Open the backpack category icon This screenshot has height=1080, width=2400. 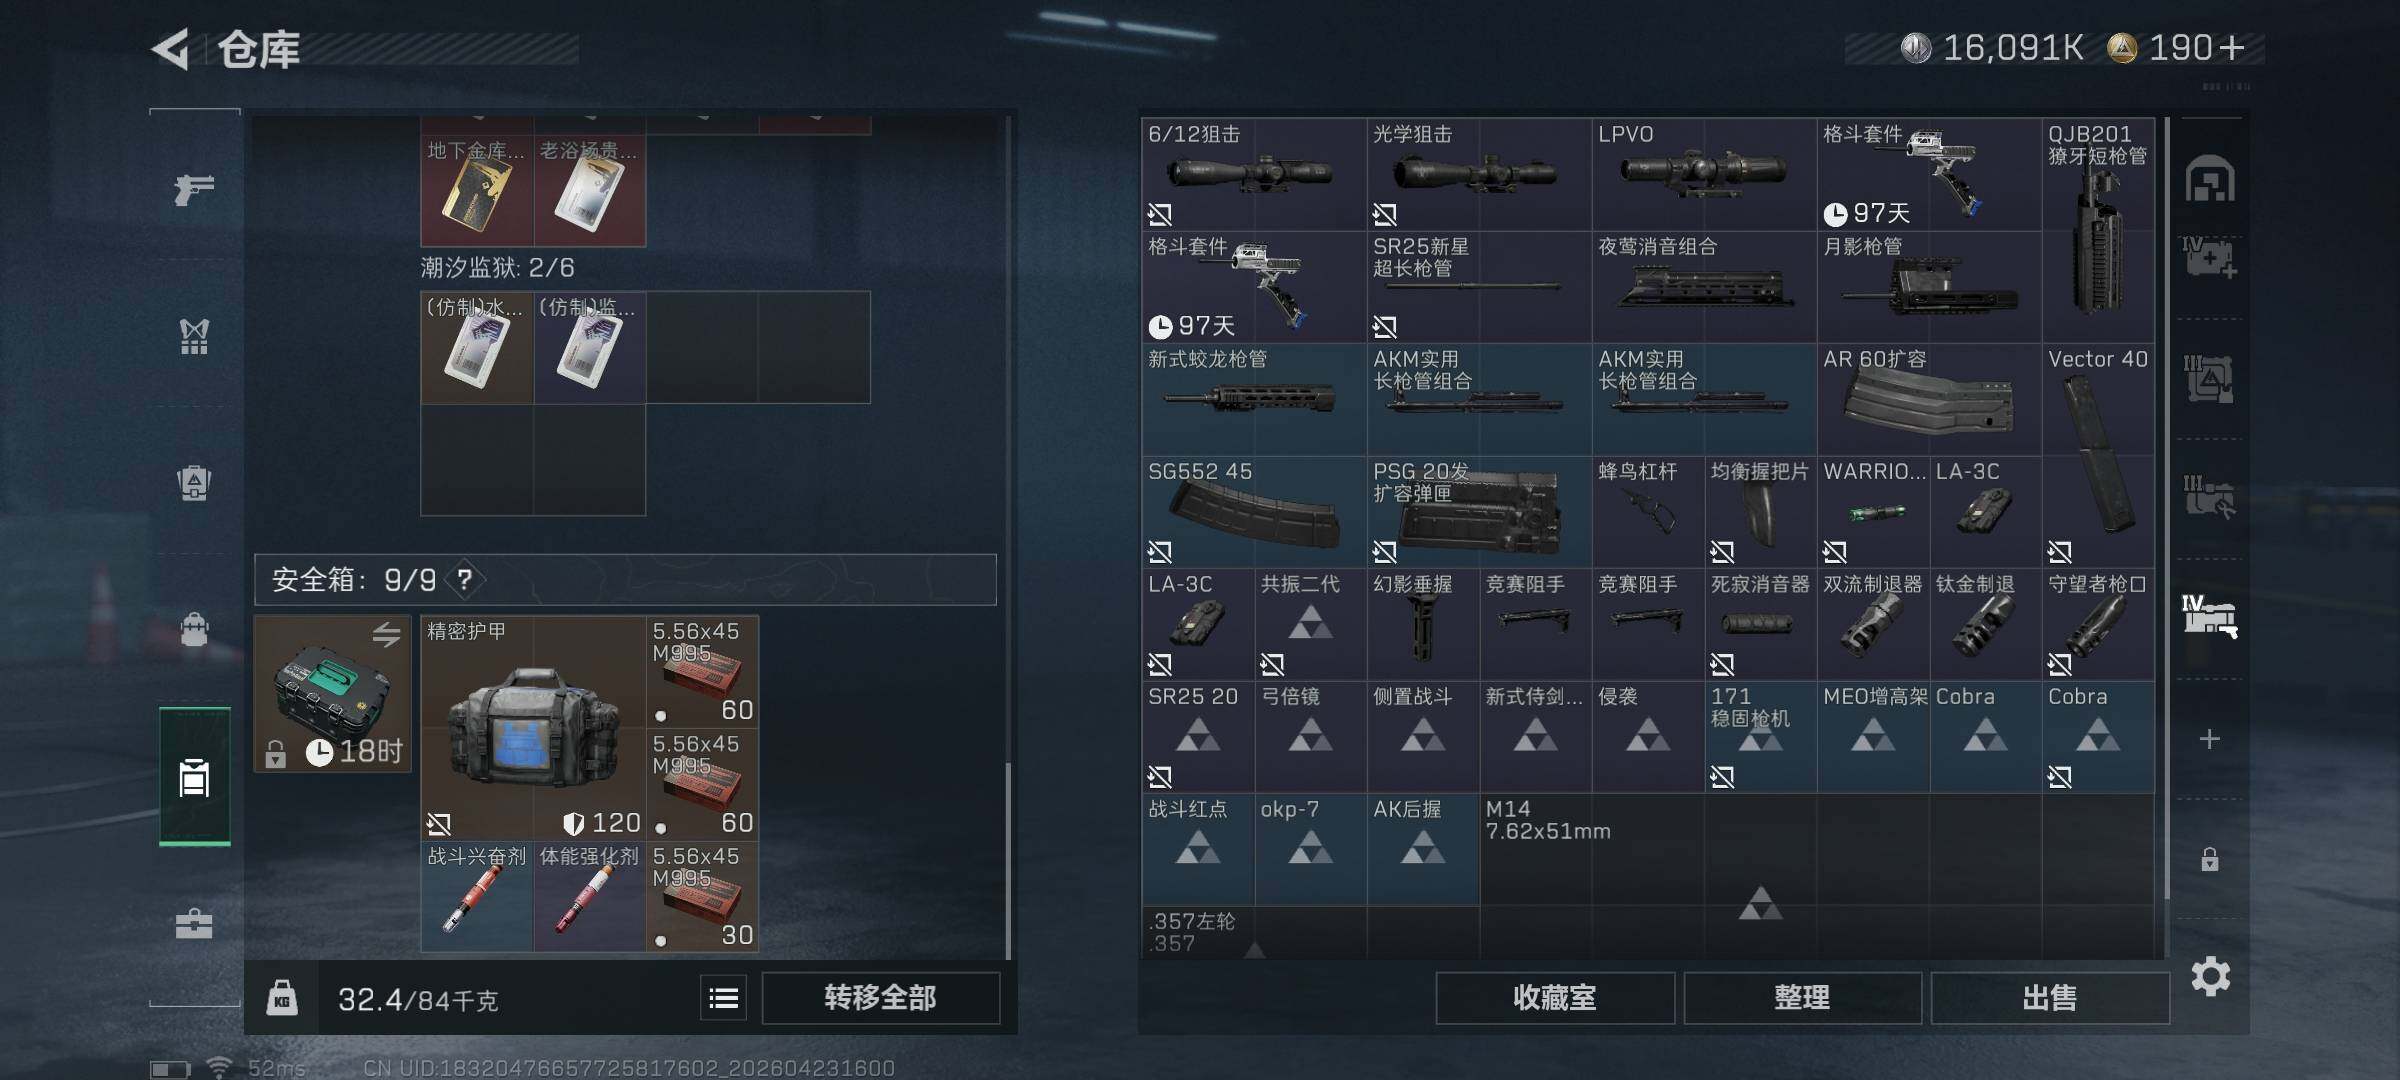tap(194, 629)
